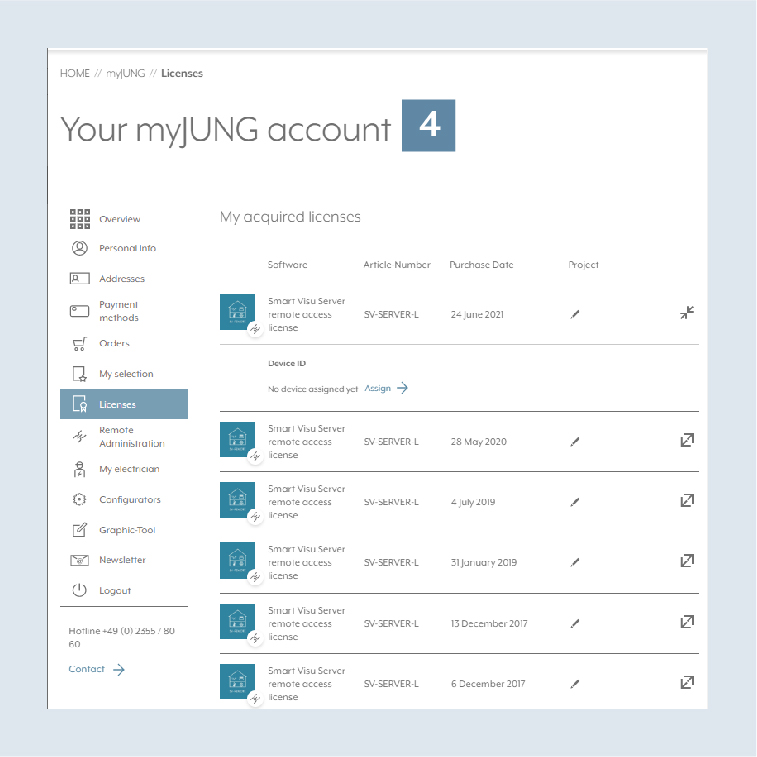Click the Assign device link
This screenshot has height=757, width=757.
pos(386,388)
